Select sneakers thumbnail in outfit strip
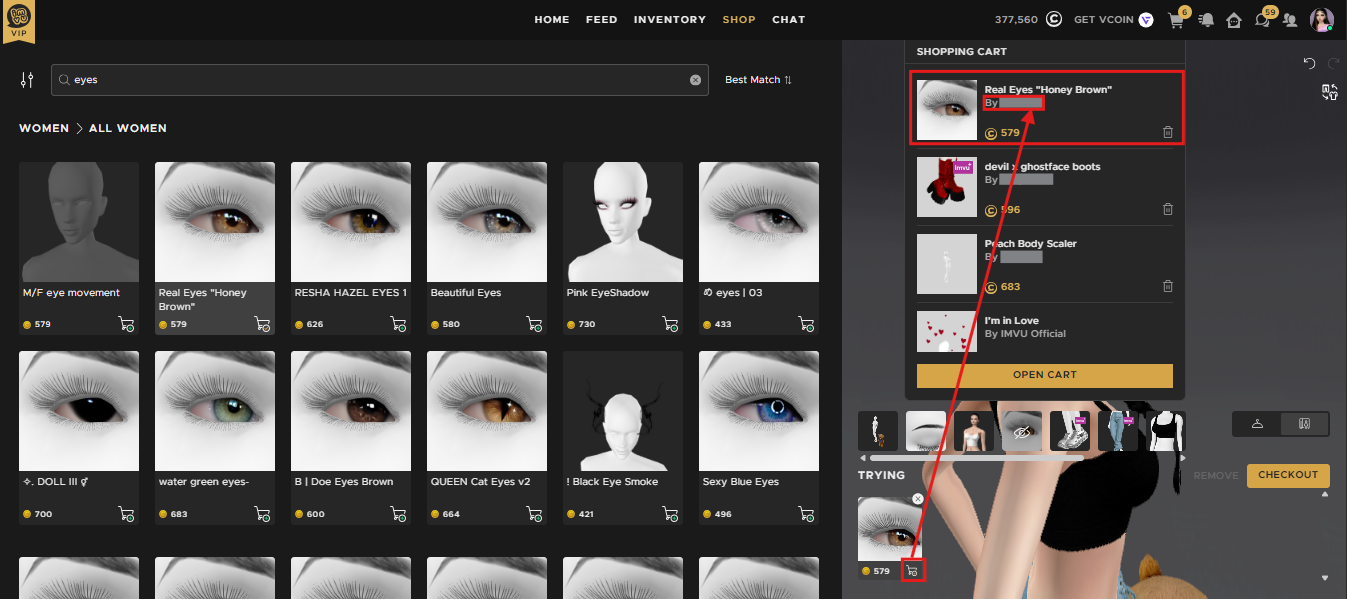The height and width of the screenshot is (599, 1347). [x=1070, y=431]
